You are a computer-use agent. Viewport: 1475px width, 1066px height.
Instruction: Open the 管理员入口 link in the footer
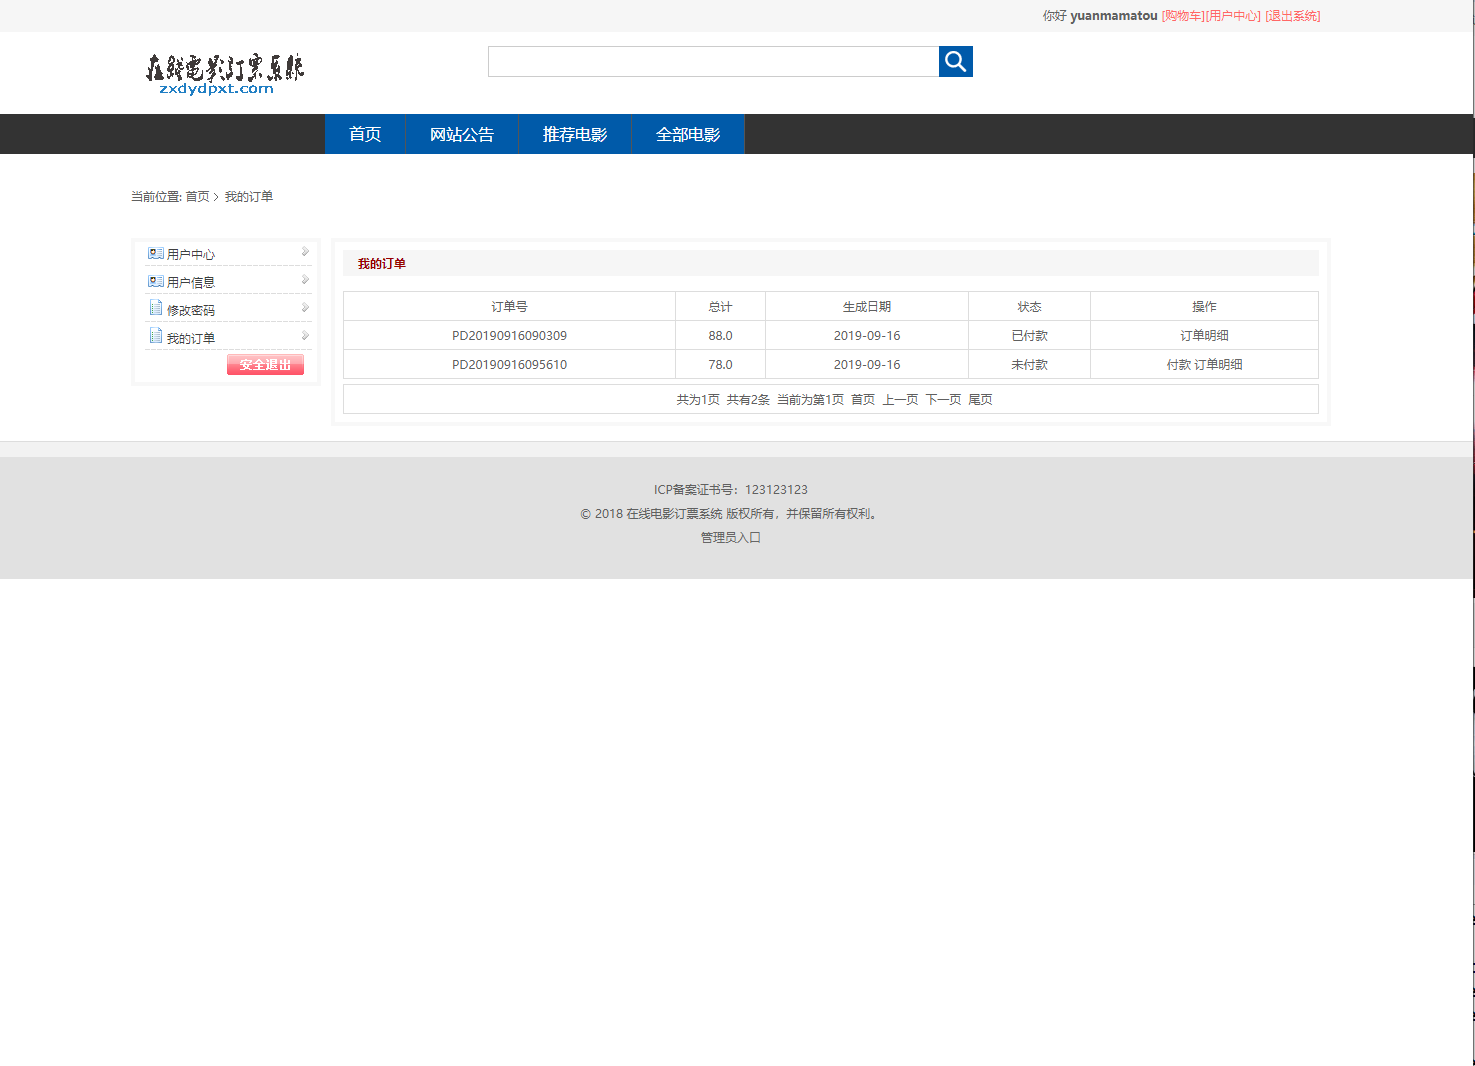pyautogui.click(x=731, y=538)
